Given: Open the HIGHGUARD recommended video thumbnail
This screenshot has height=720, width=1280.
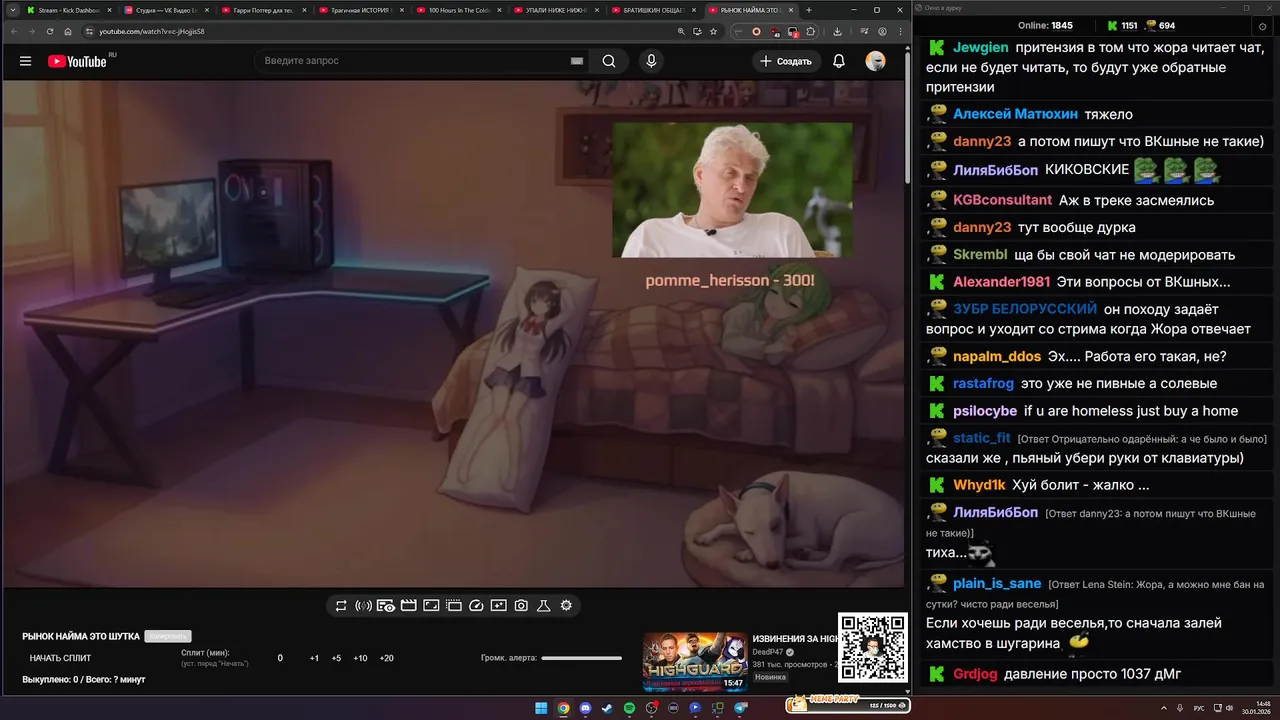Looking at the screenshot, I should point(695,662).
